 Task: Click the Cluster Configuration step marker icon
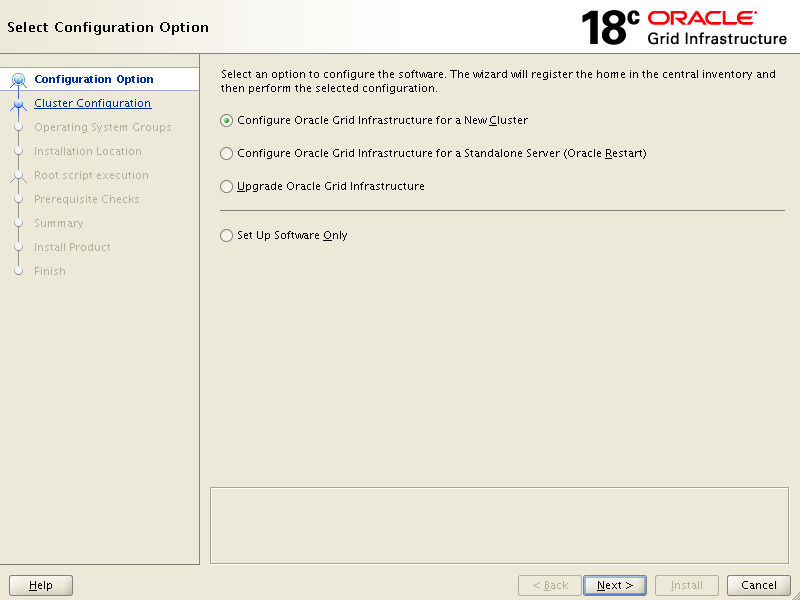pyautogui.click(x=19, y=104)
